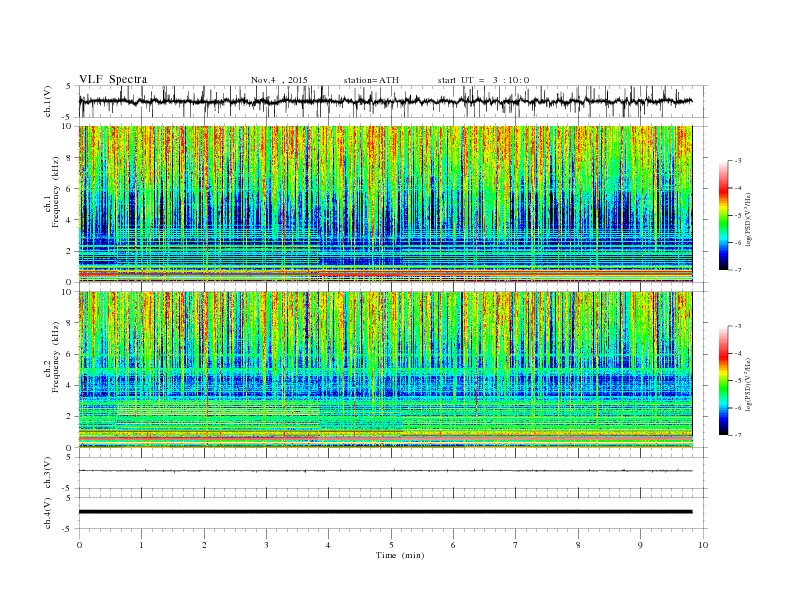Click the "ch.3(V)" axis label
The width and height of the screenshot is (792, 612).
point(47,473)
